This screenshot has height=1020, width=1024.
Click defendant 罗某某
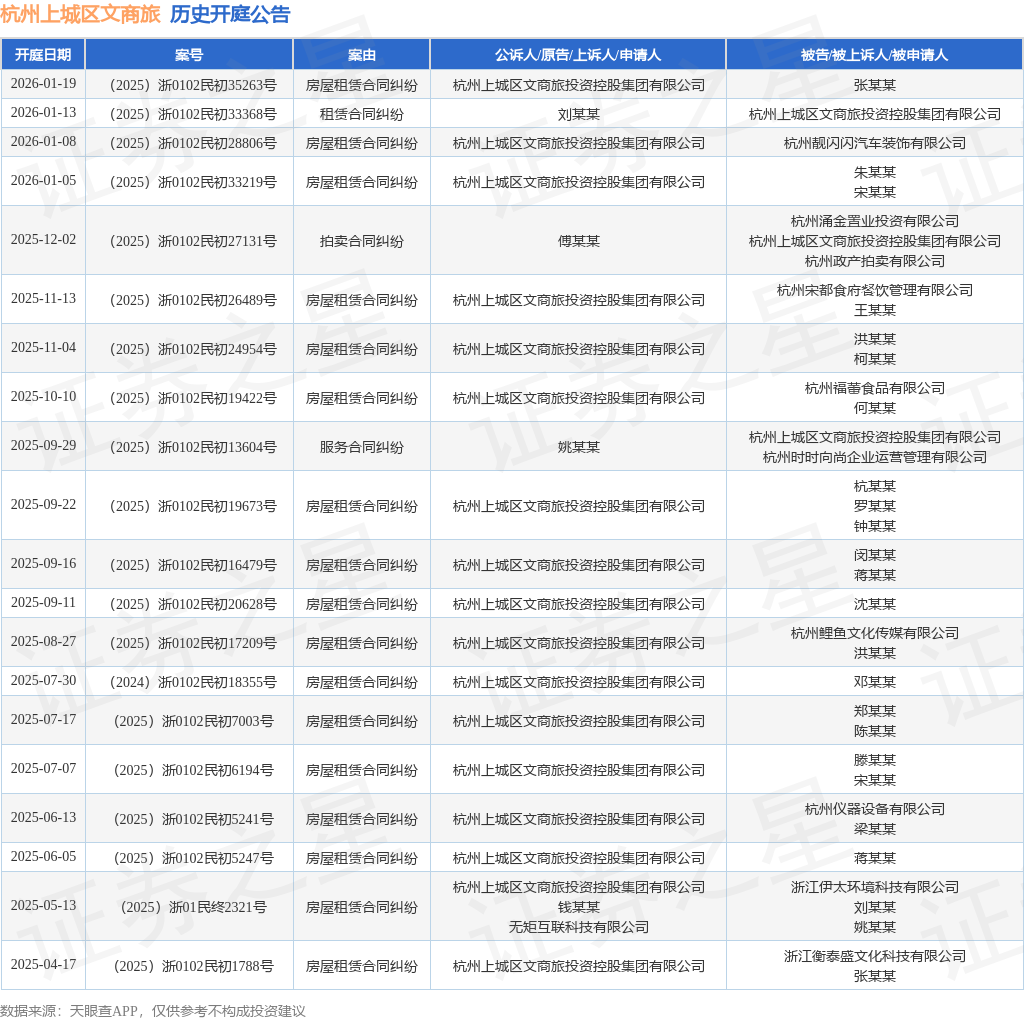(874, 506)
